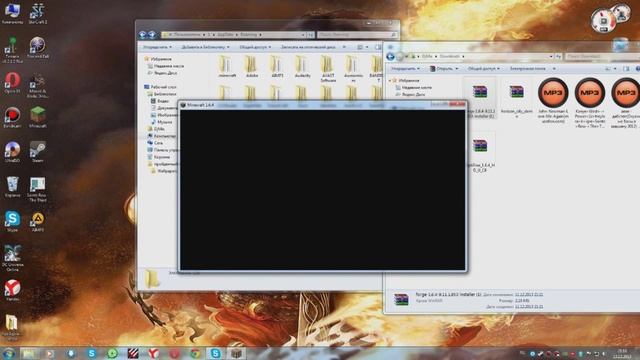Select John Newman Love Me Again MP3

[553, 100]
